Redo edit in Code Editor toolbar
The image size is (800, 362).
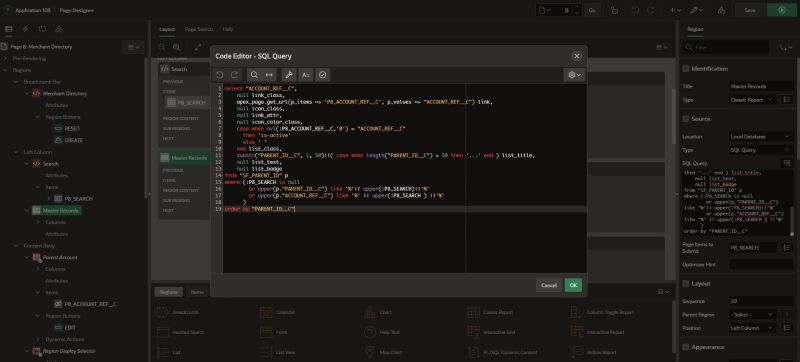(x=235, y=75)
